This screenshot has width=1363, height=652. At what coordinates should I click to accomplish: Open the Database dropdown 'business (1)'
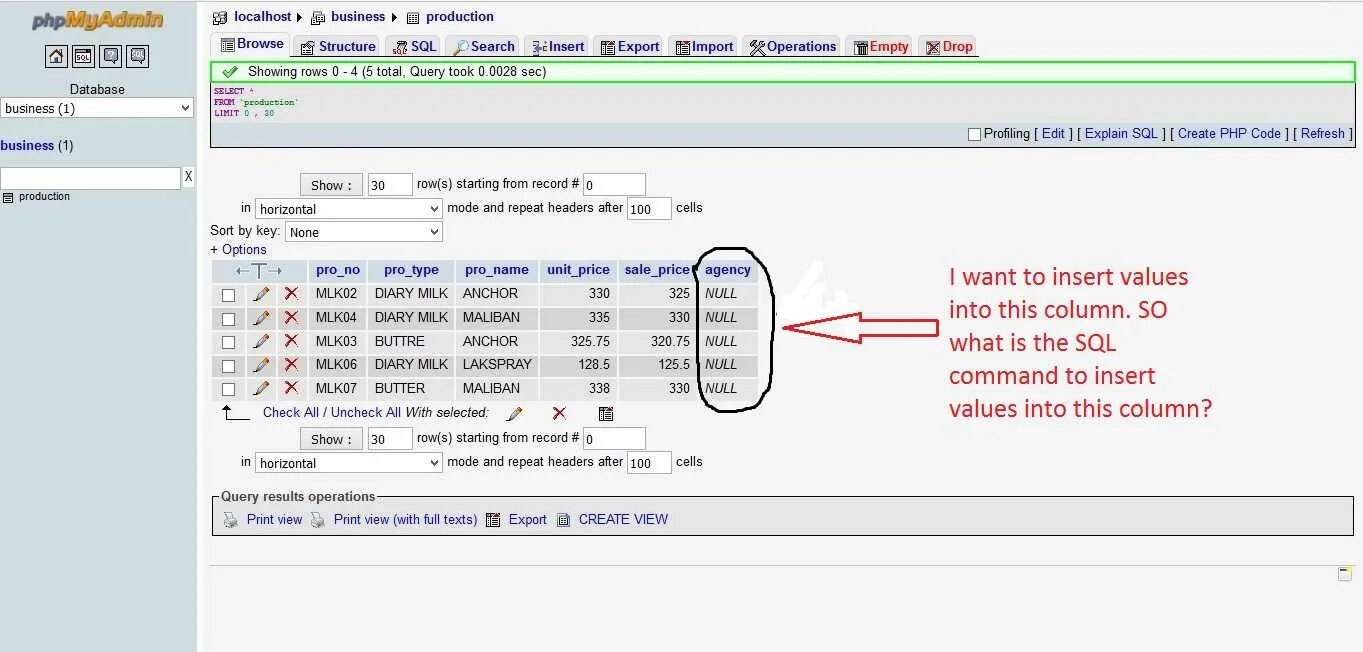coord(97,108)
